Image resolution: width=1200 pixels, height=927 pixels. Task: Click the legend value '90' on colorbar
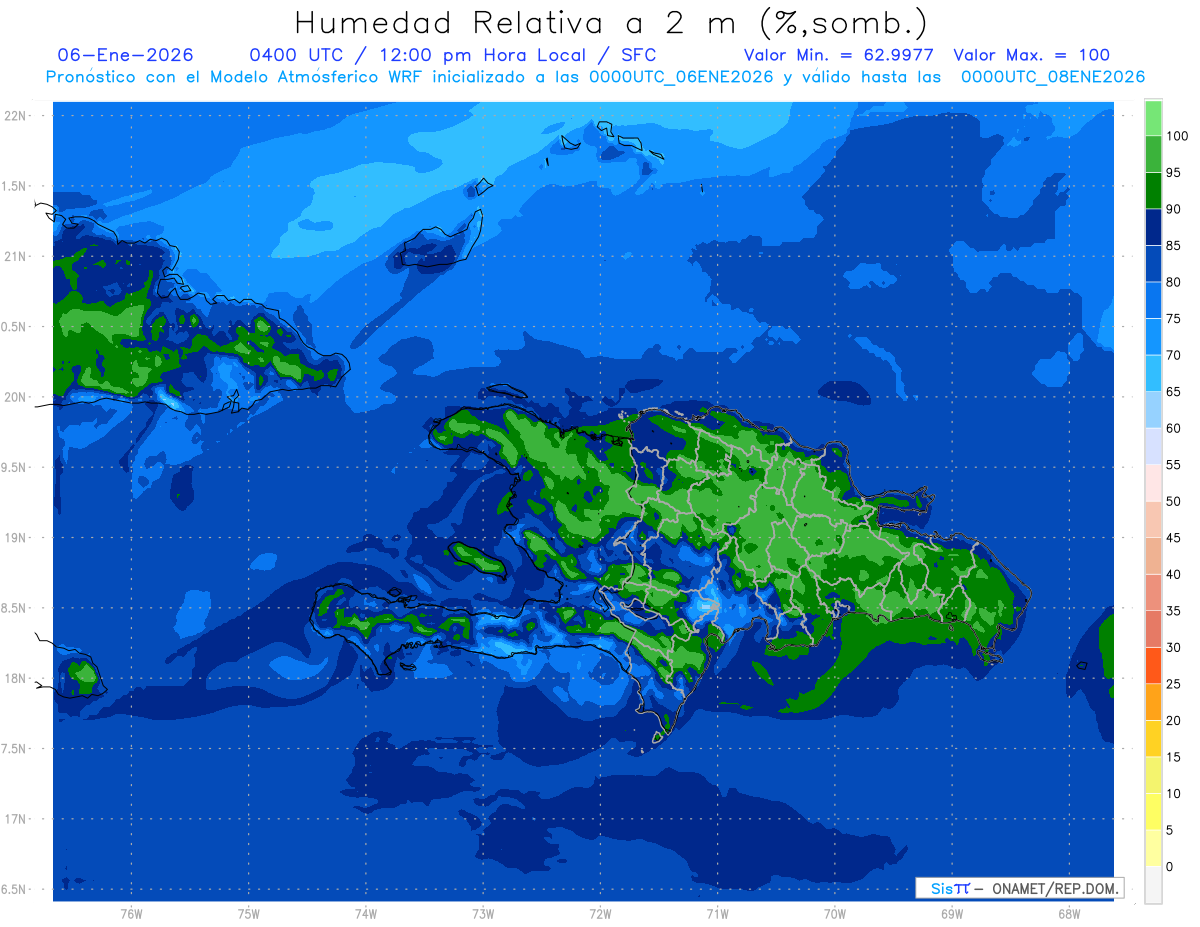pos(1173,209)
